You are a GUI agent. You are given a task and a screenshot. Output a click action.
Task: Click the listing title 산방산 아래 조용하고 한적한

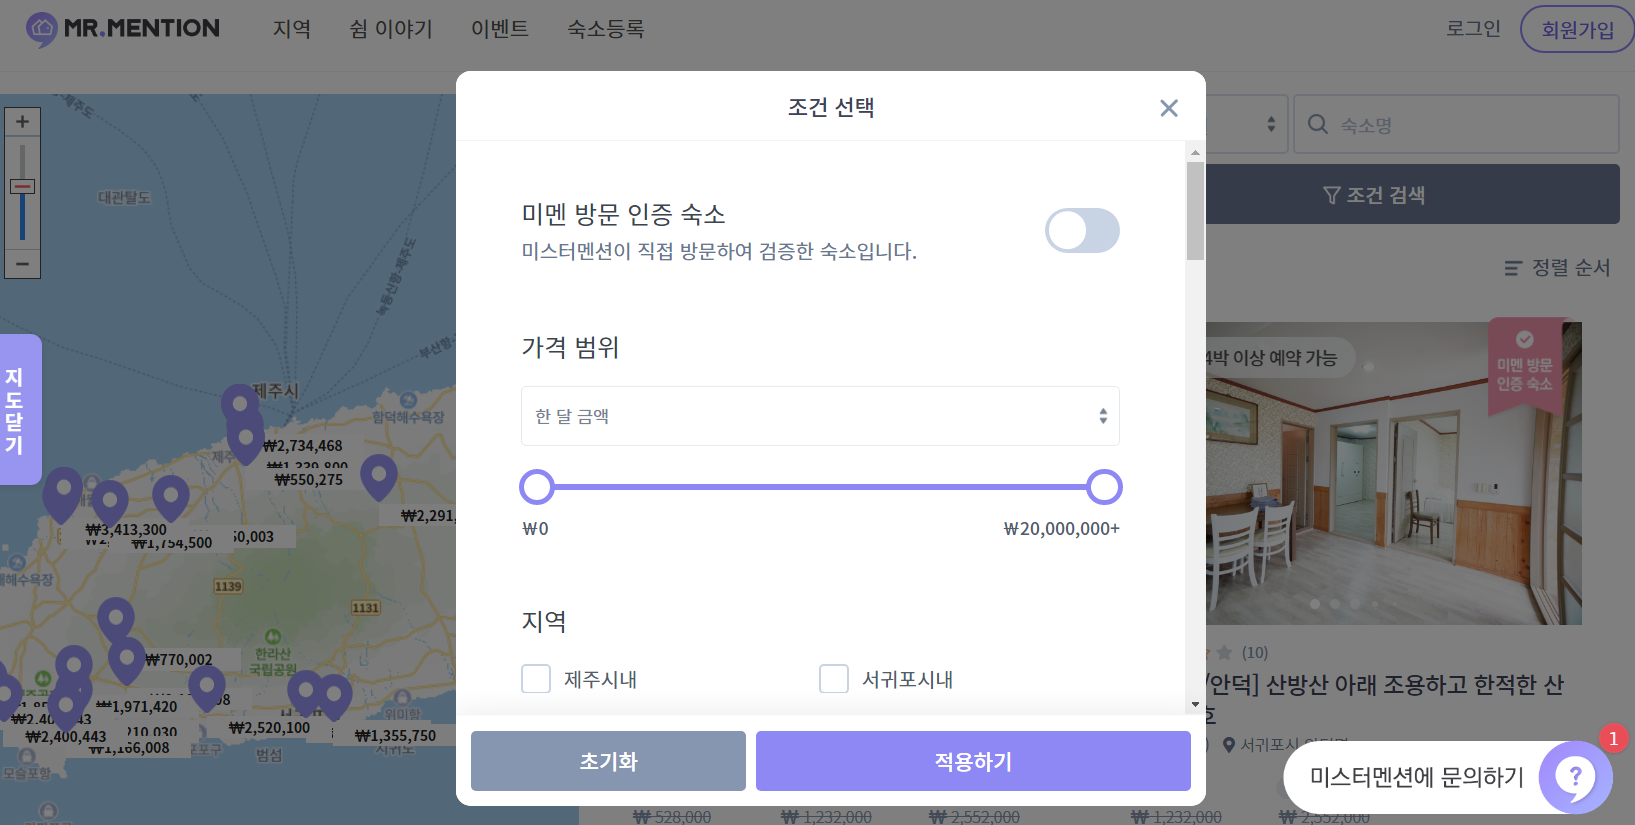[x=1385, y=685]
